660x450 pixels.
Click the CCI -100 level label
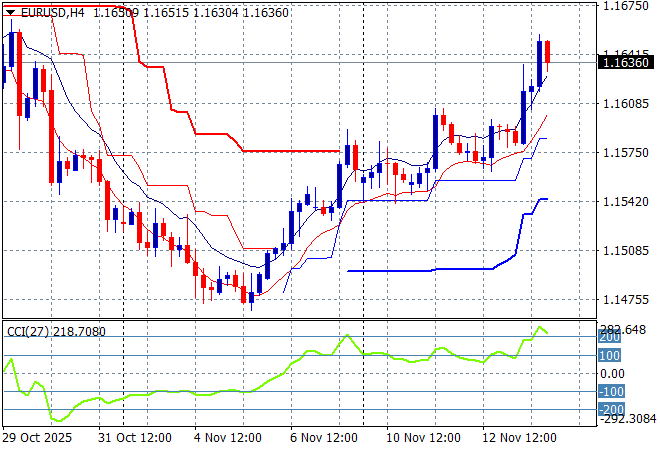[x=611, y=392]
